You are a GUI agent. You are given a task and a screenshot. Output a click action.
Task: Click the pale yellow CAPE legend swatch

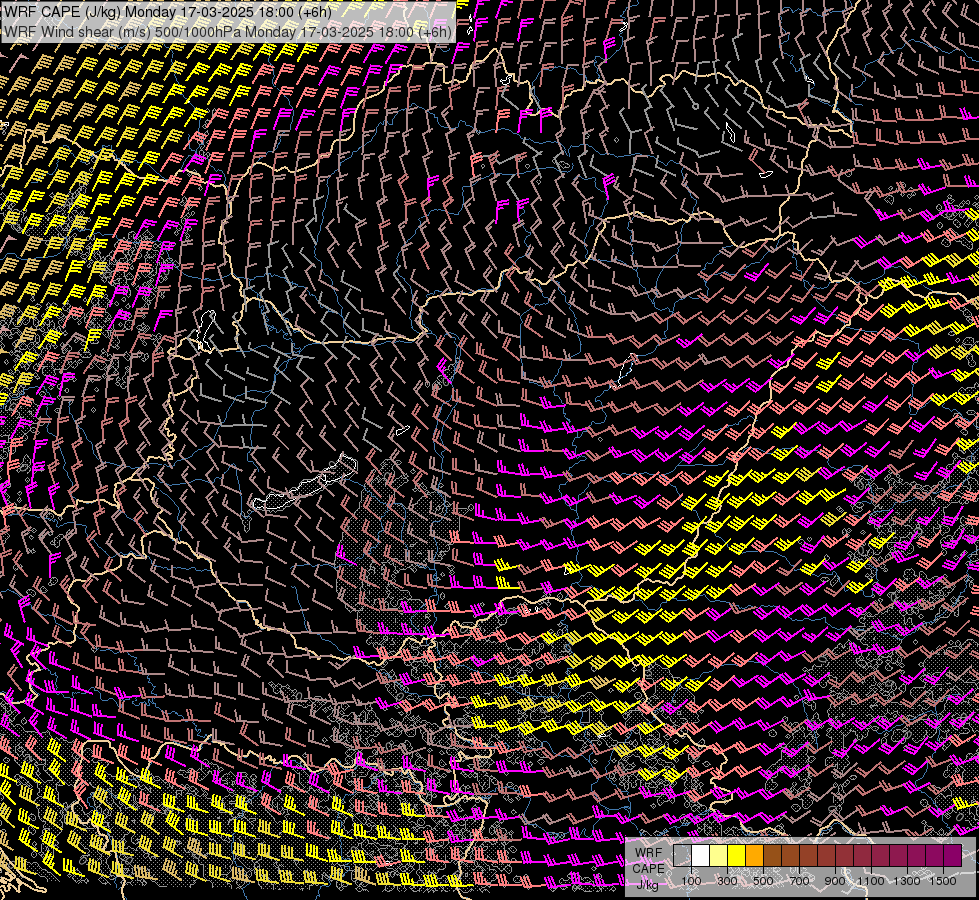click(x=719, y=855)
